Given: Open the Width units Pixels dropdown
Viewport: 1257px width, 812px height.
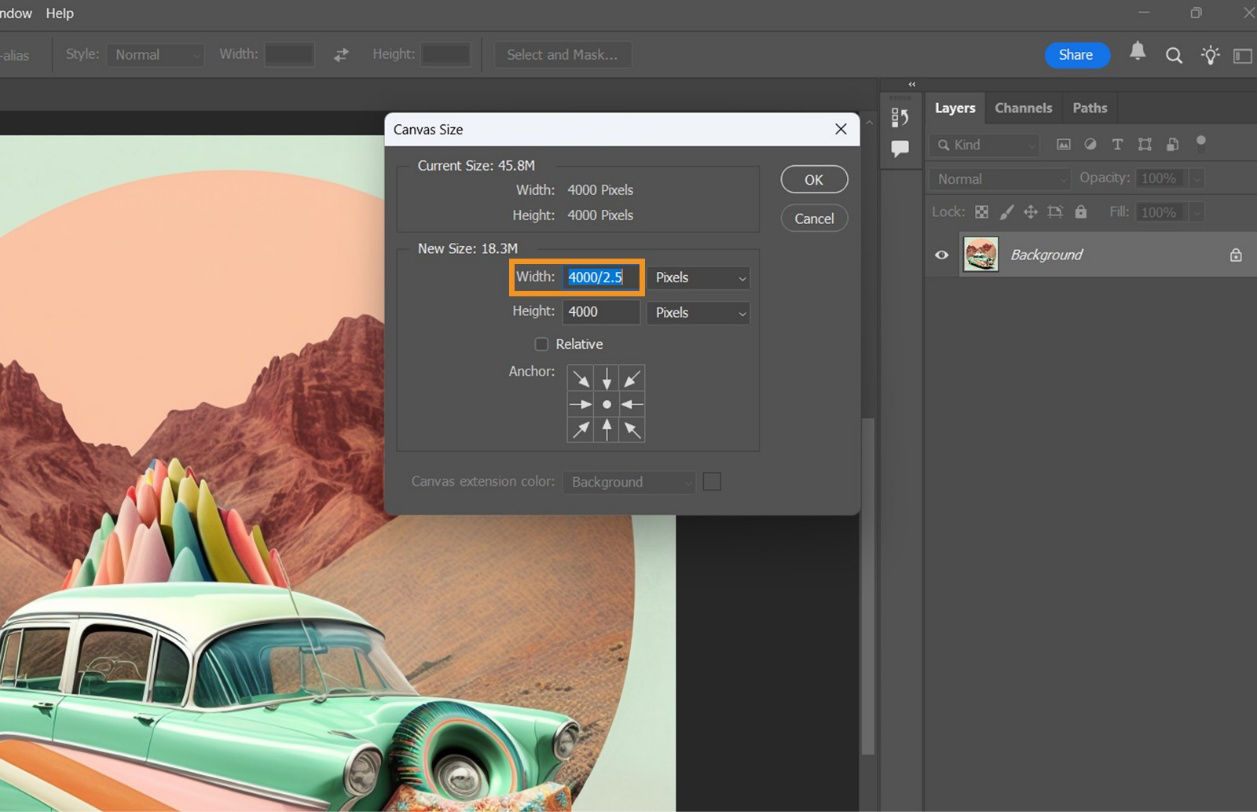Looking at the screenshot, I should point(698,277).
